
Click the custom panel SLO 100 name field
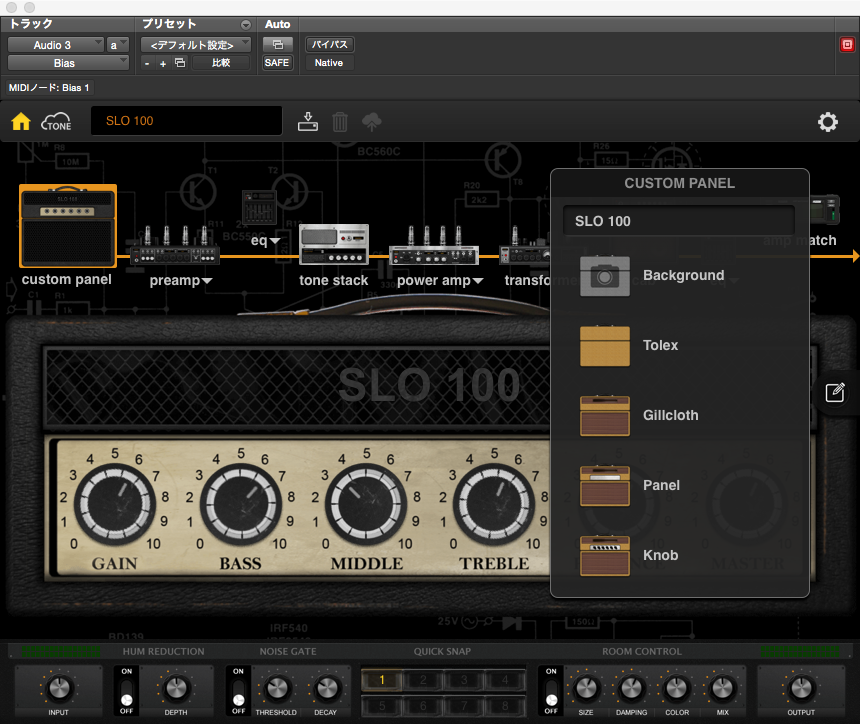[x=679, y=221]
